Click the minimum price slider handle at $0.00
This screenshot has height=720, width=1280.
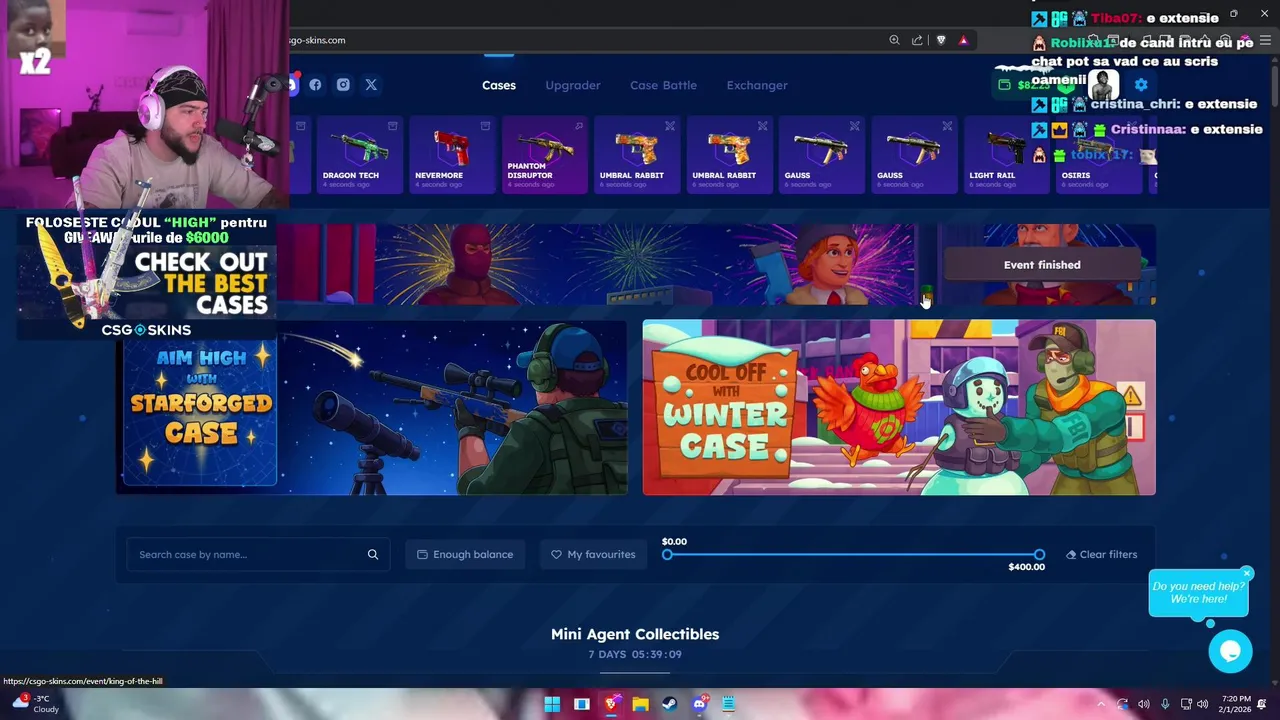pos(667,554)
